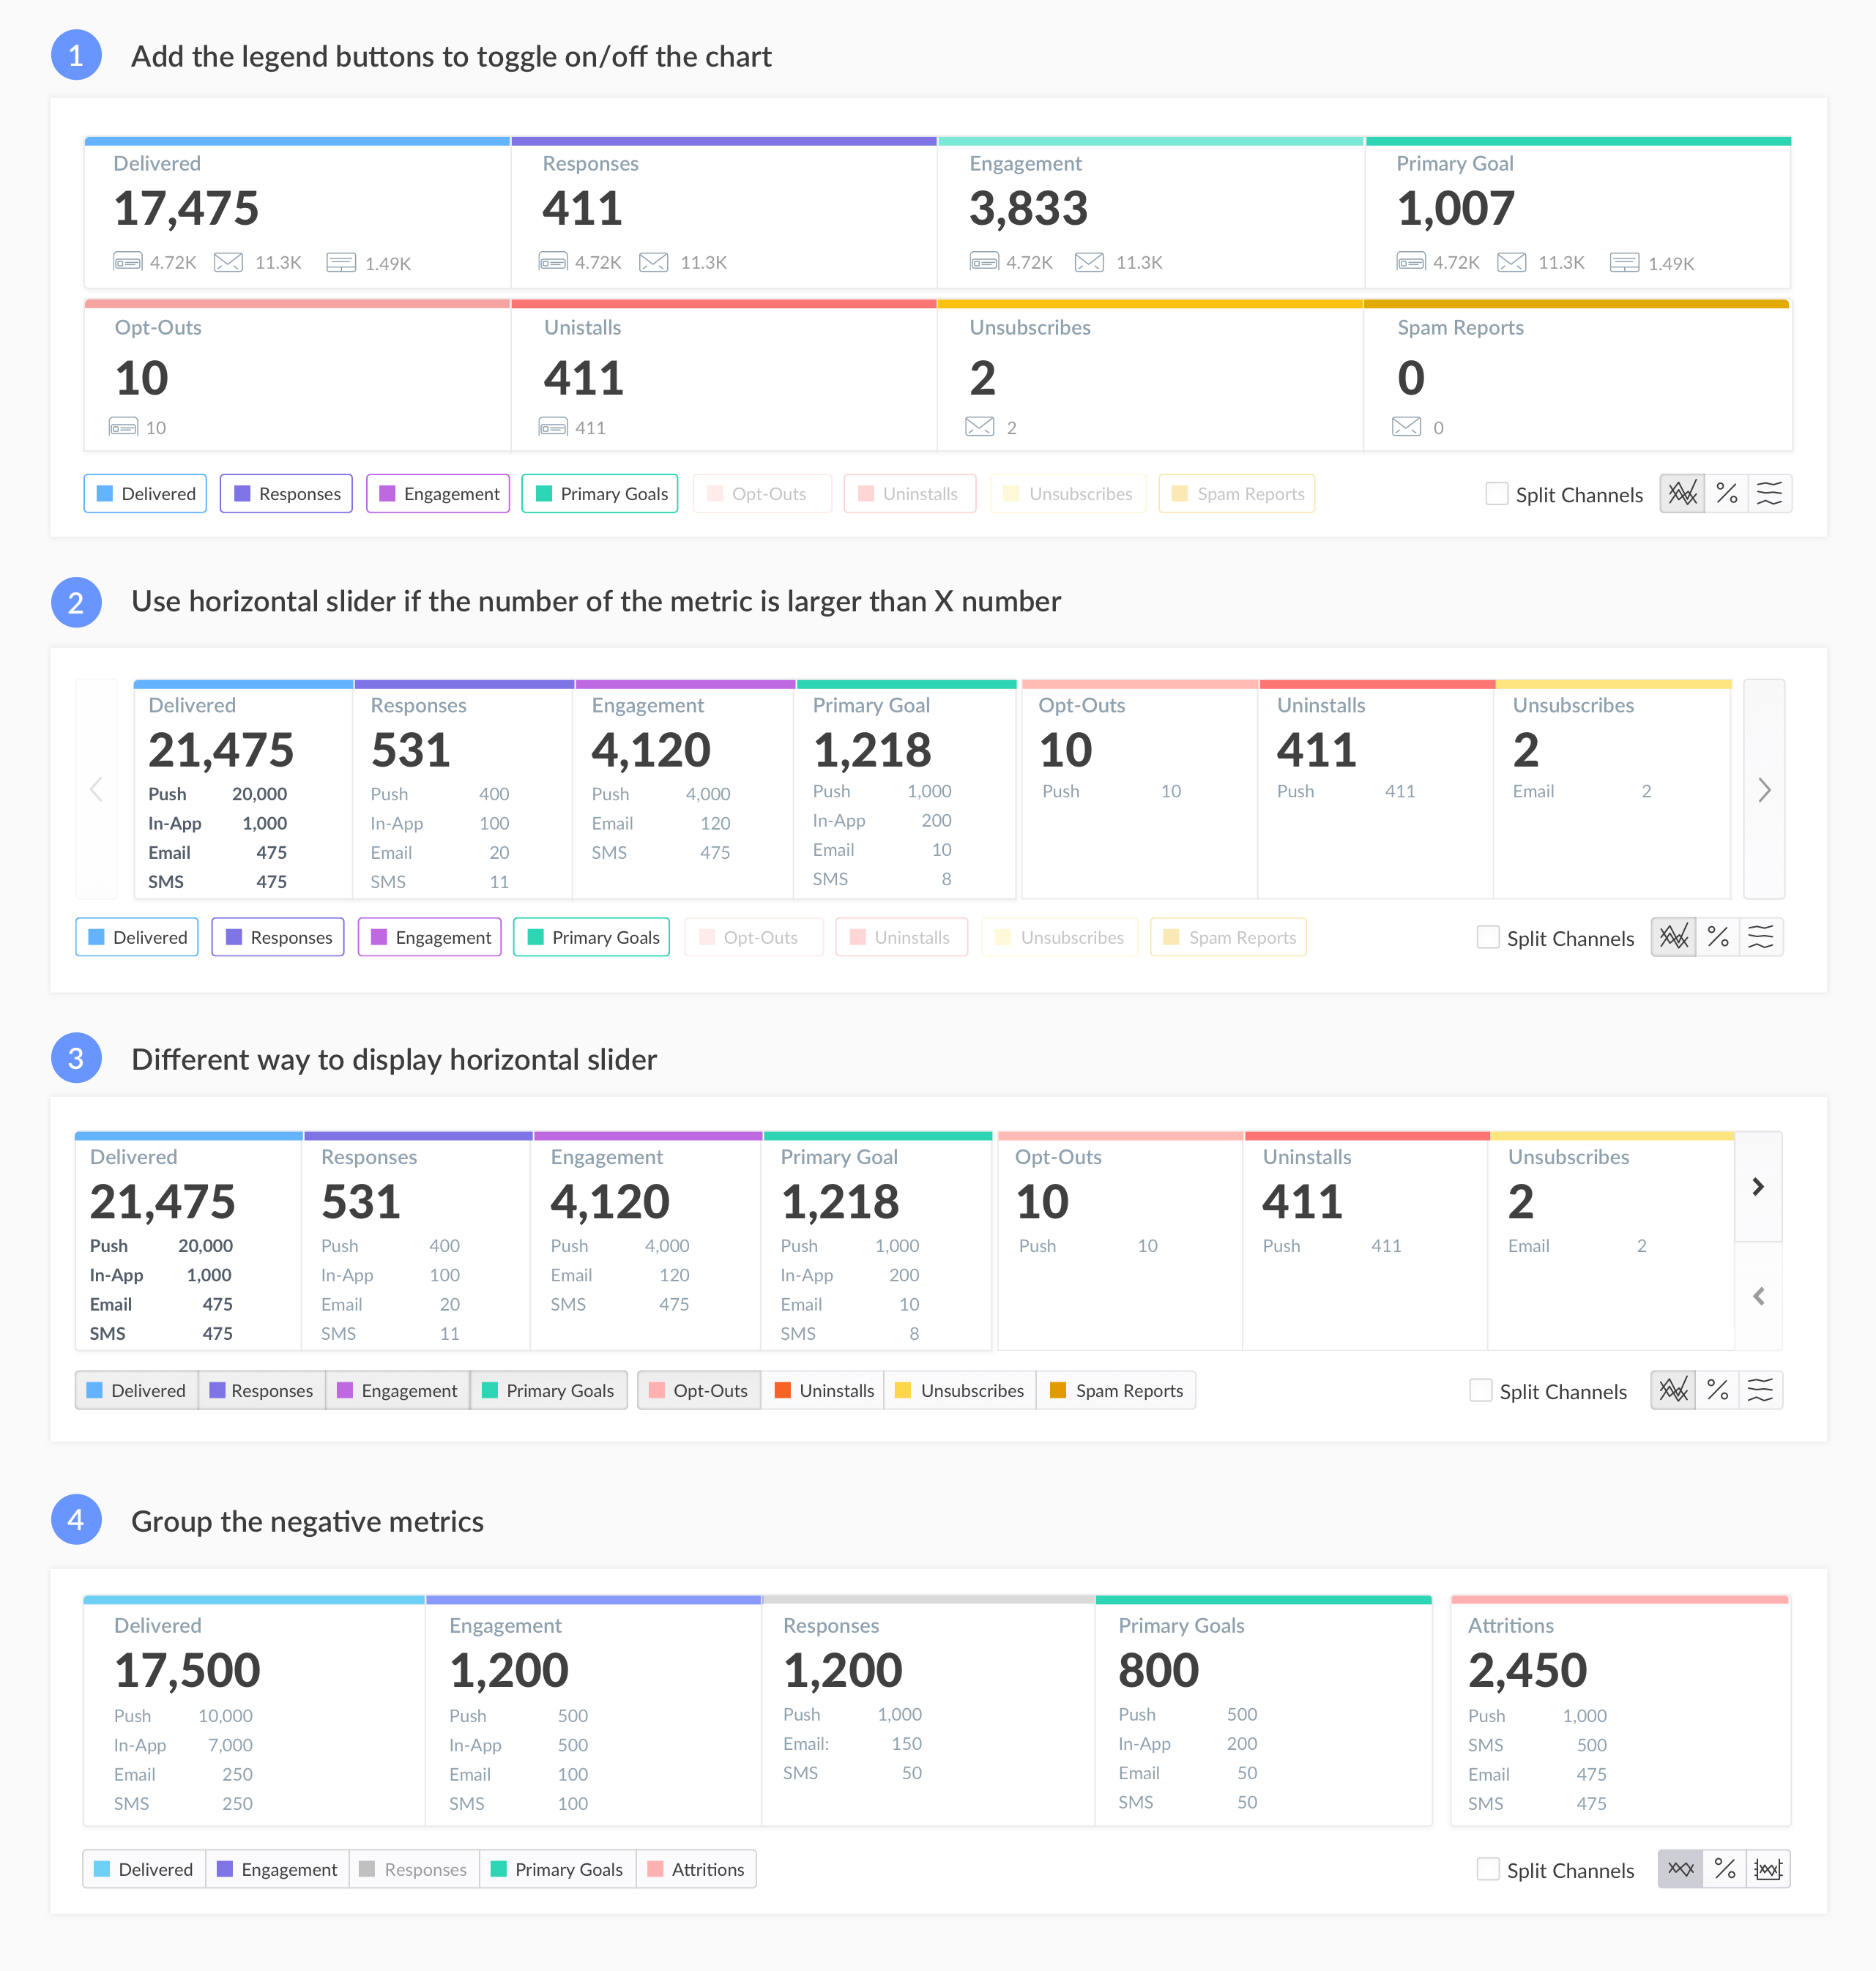Click line chart icon in section 3 toolbar
Screen dimensions: 1876x1971
(1673, 1390)
